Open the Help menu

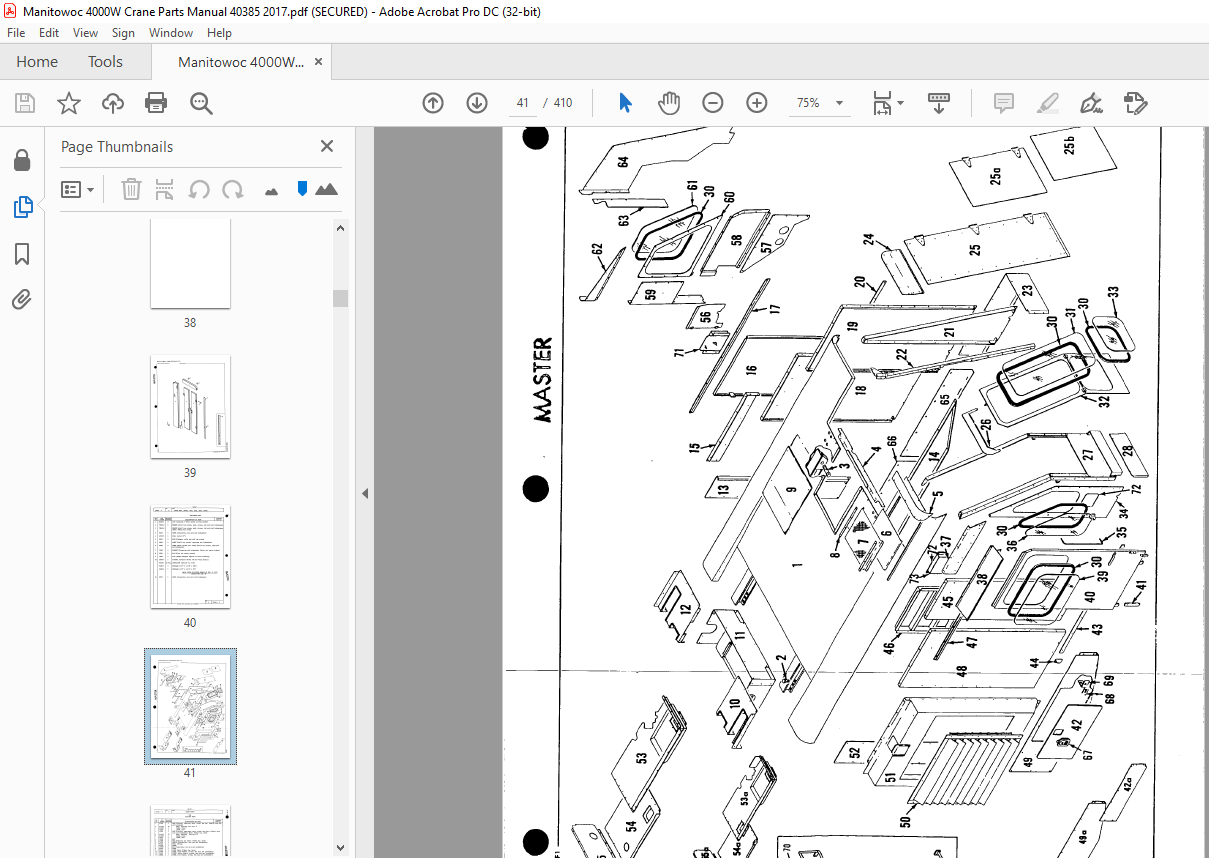219,33
